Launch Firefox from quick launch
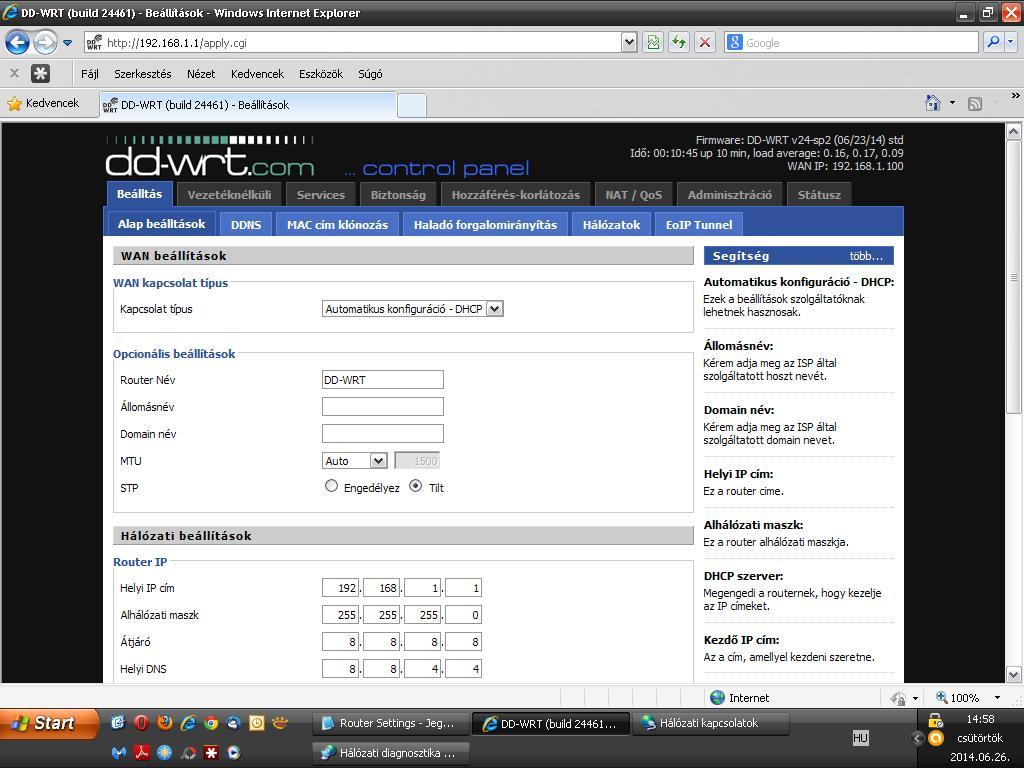The width and height of the screenshot is (1024, 768). click(x=165, y=723)
